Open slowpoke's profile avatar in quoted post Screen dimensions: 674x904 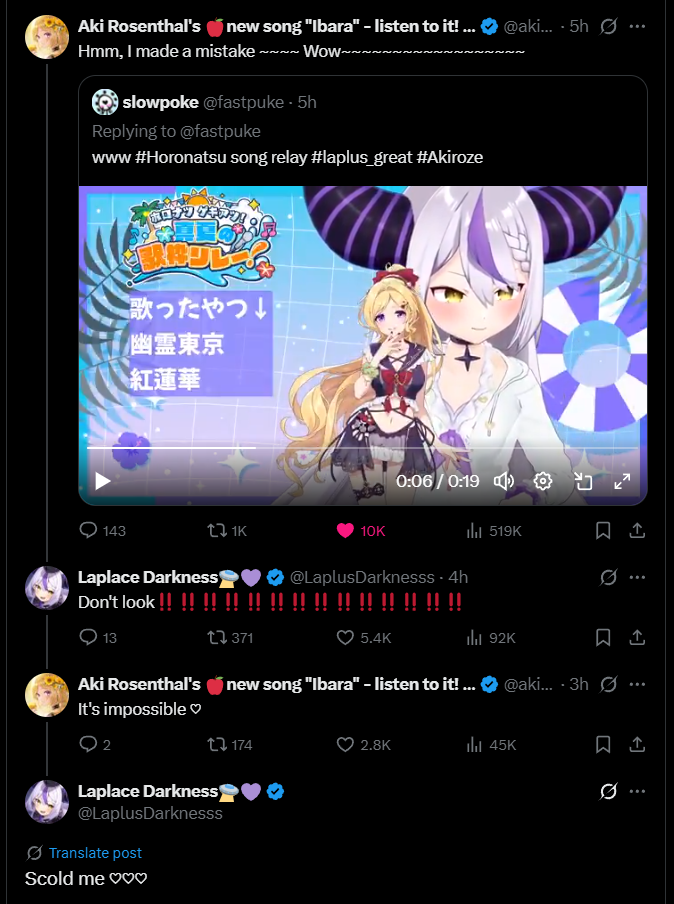(x=105, y=102)
